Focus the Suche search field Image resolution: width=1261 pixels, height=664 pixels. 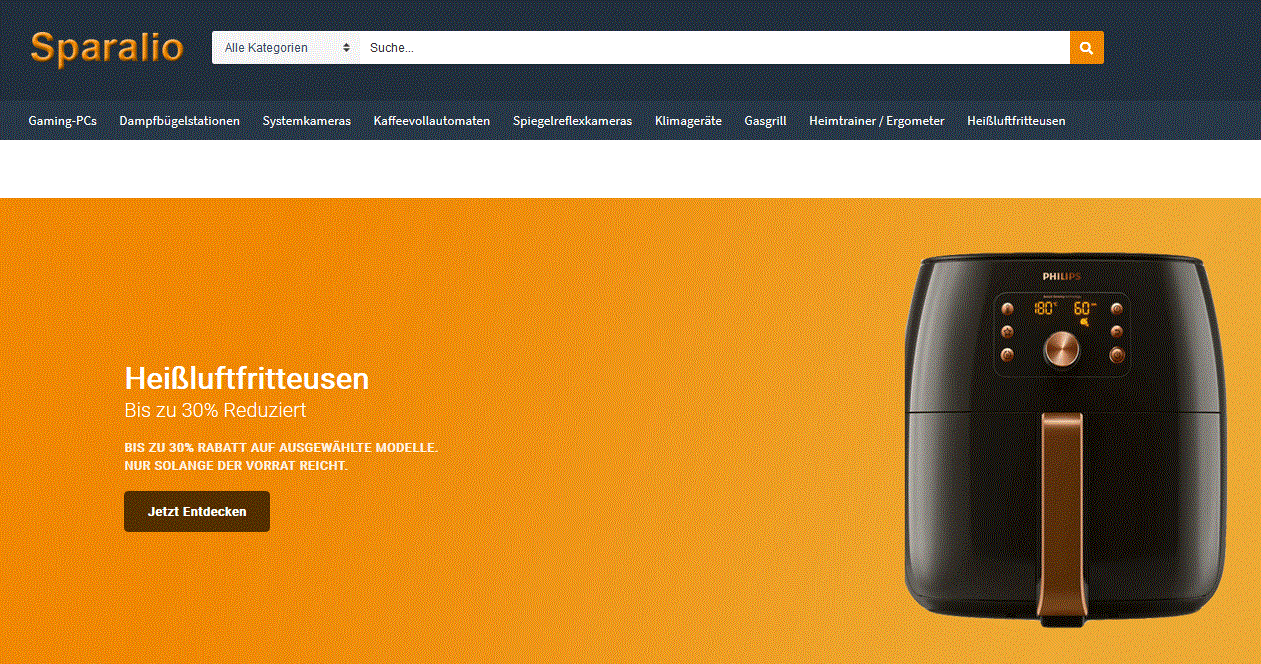click(x=714, y=47)
